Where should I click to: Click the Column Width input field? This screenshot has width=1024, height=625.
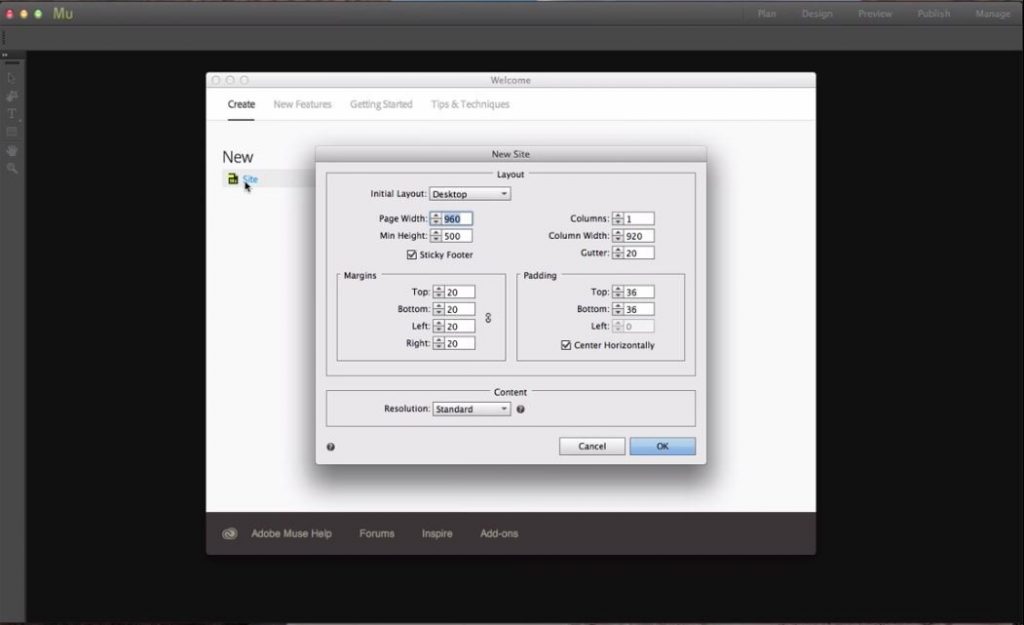(x=639, y=236)
